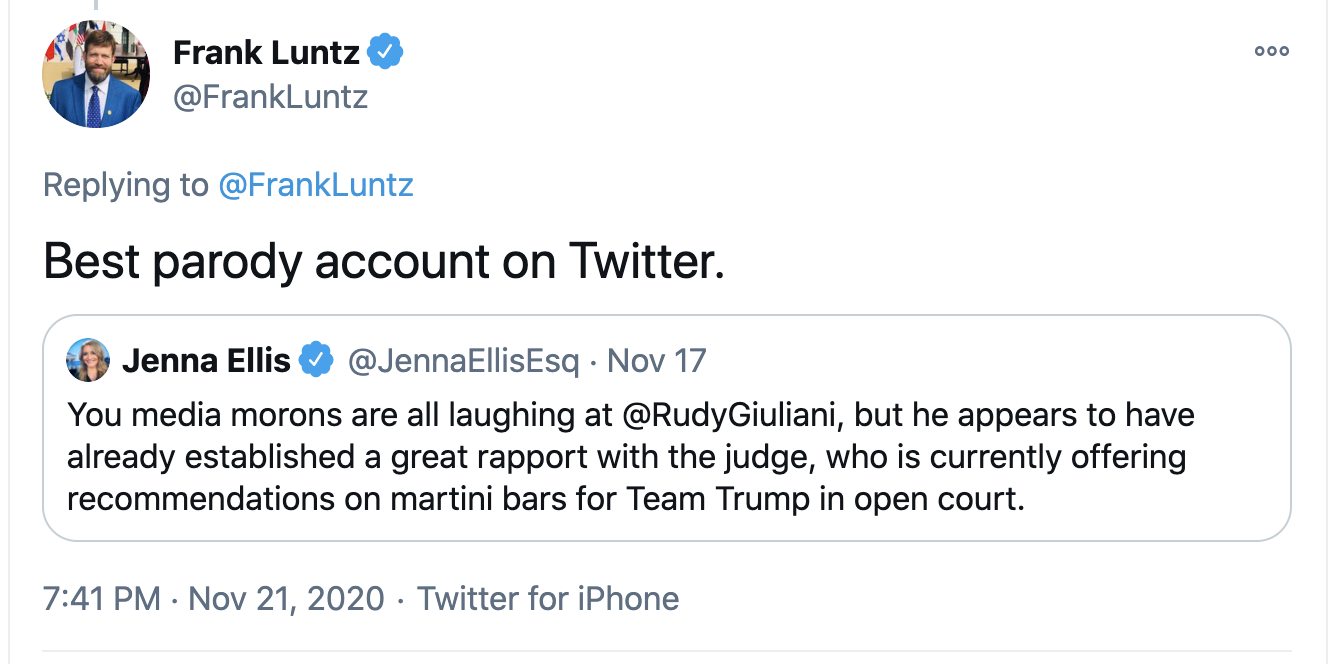This screenshot has height=664, width=1342.
Task: Click the Nov 17 quoted tweet date
Action: pos(657,360)
